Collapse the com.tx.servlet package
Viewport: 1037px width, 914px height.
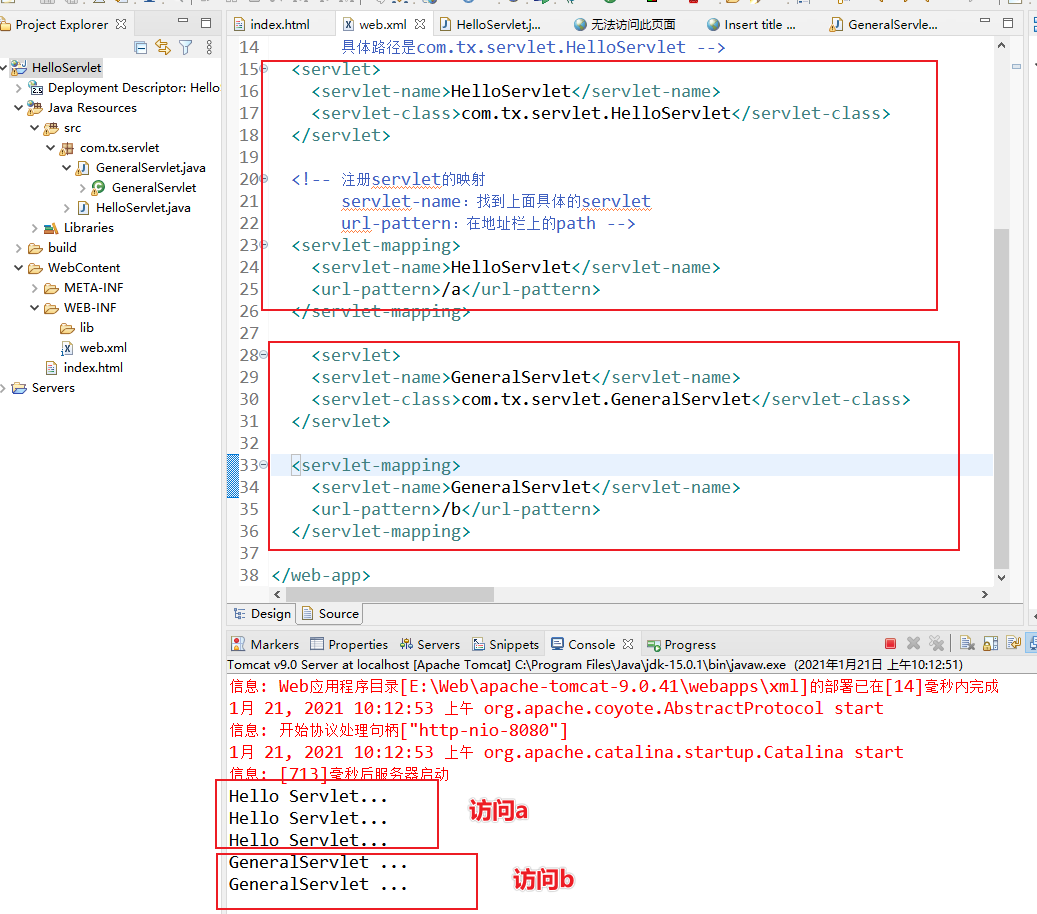(x=50, y=147)
